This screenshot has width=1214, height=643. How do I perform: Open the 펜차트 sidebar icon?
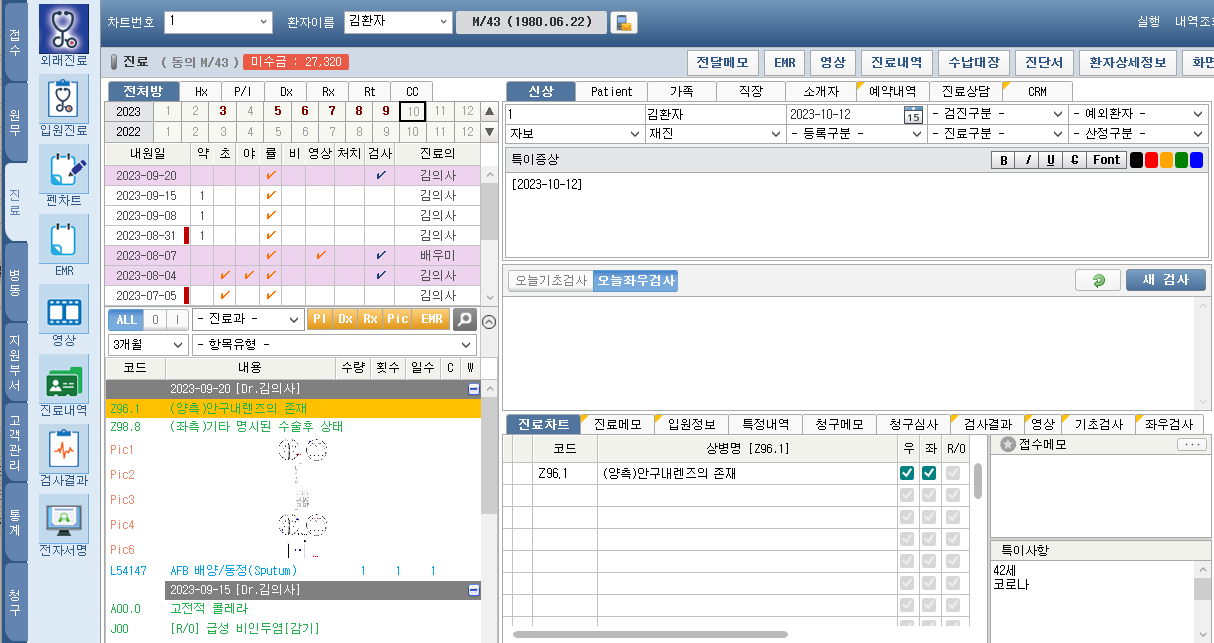(64, 171)
